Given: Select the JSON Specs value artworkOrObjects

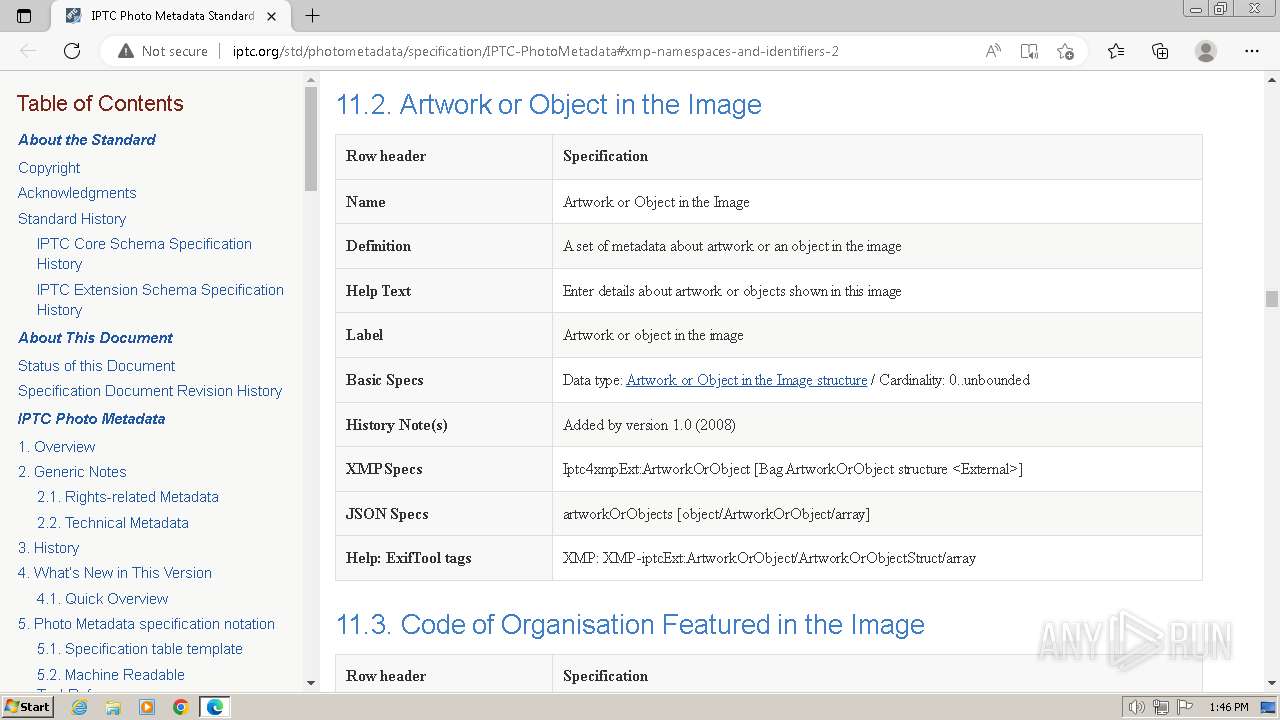Looking at the screenshot, I should (x=716, y=514).
